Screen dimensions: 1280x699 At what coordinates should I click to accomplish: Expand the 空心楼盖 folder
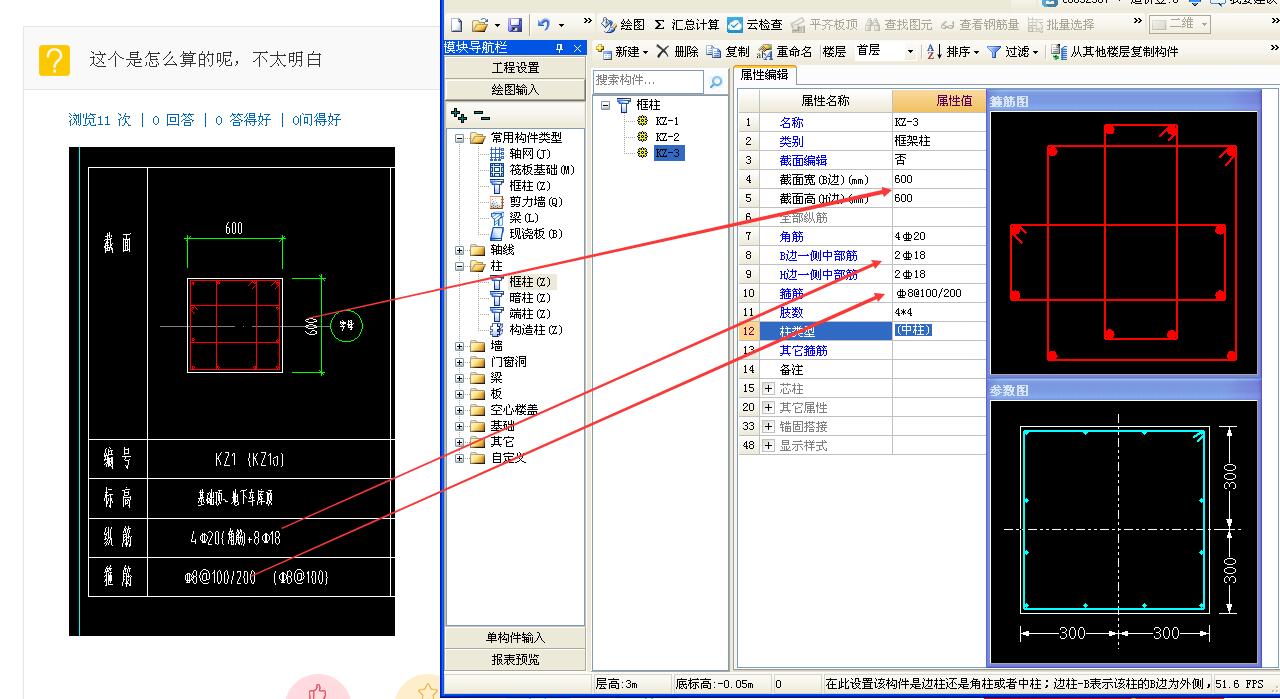[x=460, y=410]
